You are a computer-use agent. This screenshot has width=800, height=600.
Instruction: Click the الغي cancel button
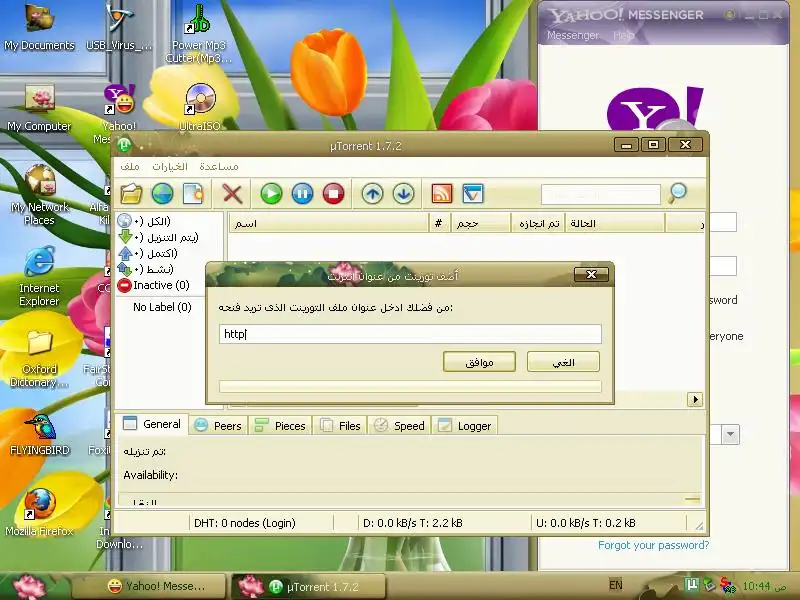(563, 362)
